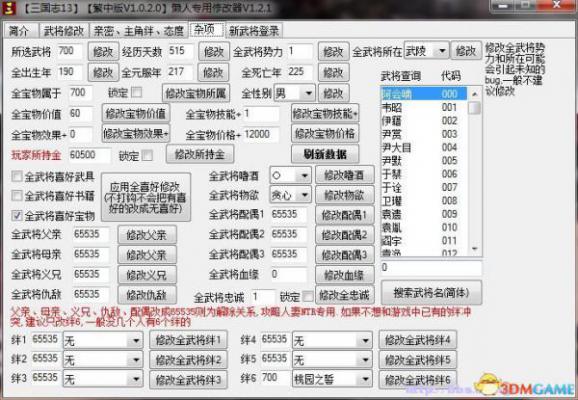Minimize the modifier window
This screenshot has height=400, width=578.
503,6
